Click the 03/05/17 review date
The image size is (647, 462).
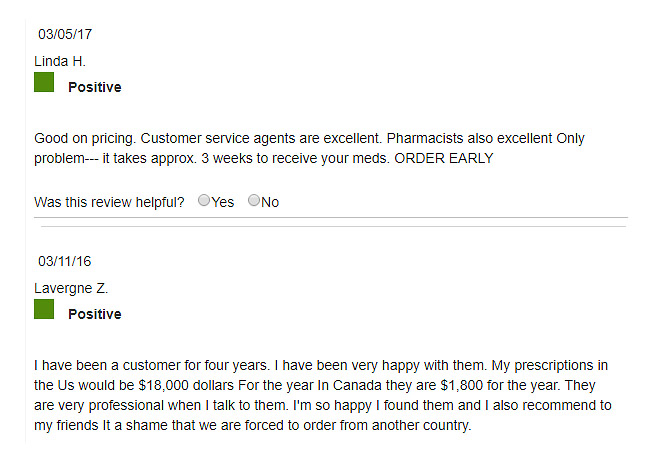(x=65, y=34)
